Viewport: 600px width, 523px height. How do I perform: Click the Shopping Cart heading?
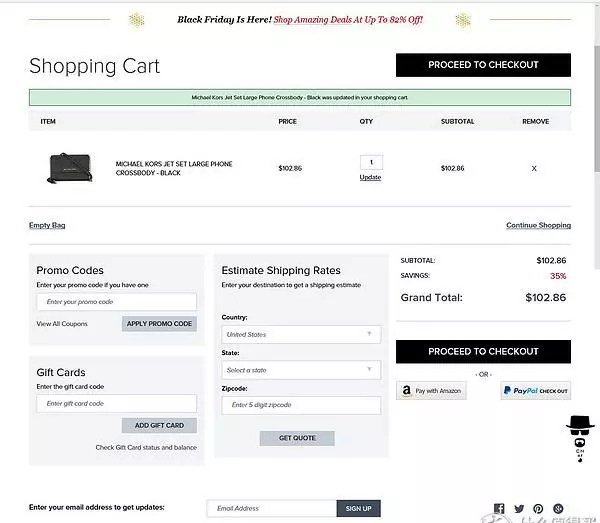point(95,66)
